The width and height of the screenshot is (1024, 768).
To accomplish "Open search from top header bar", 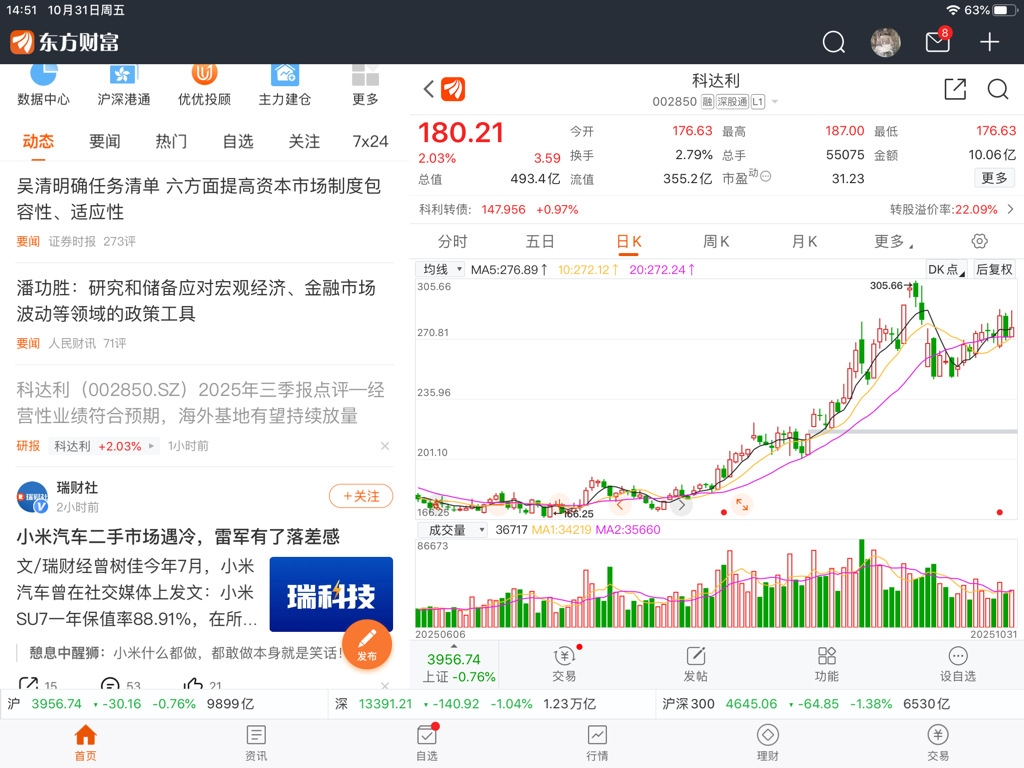I will (x=833, y=42).
